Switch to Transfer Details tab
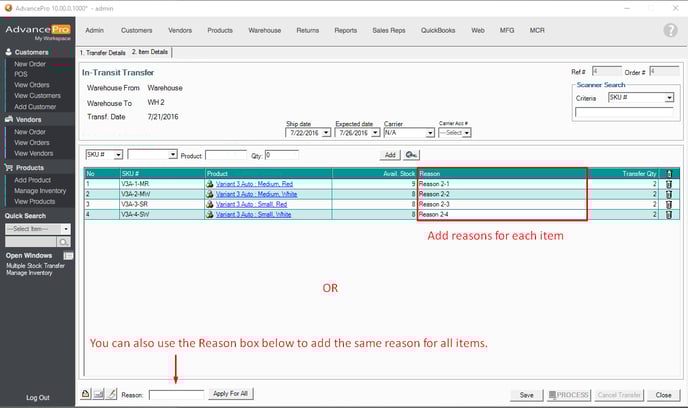688x408 pixels. point(103,52)
